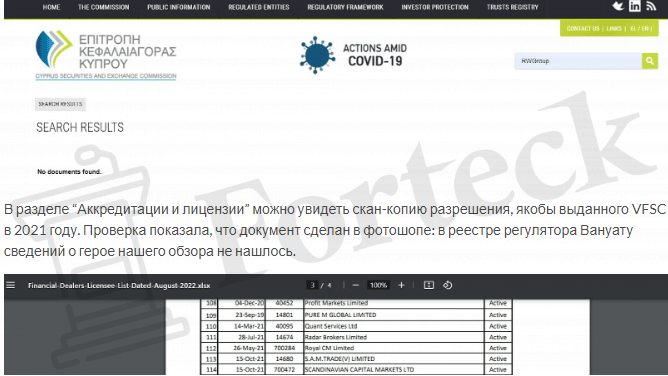Click 'No documents found.' text
This screenshot has width=668, height=376.
[x=69, y=172]
